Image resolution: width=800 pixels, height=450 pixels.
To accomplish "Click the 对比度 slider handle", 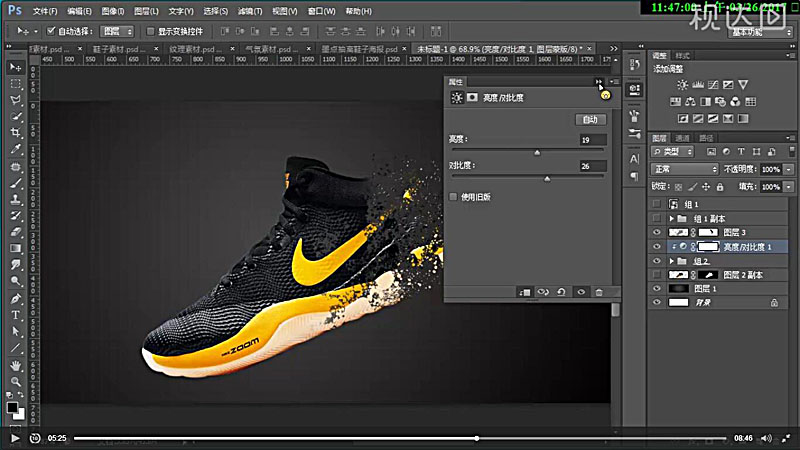I will tap(547, 179).
